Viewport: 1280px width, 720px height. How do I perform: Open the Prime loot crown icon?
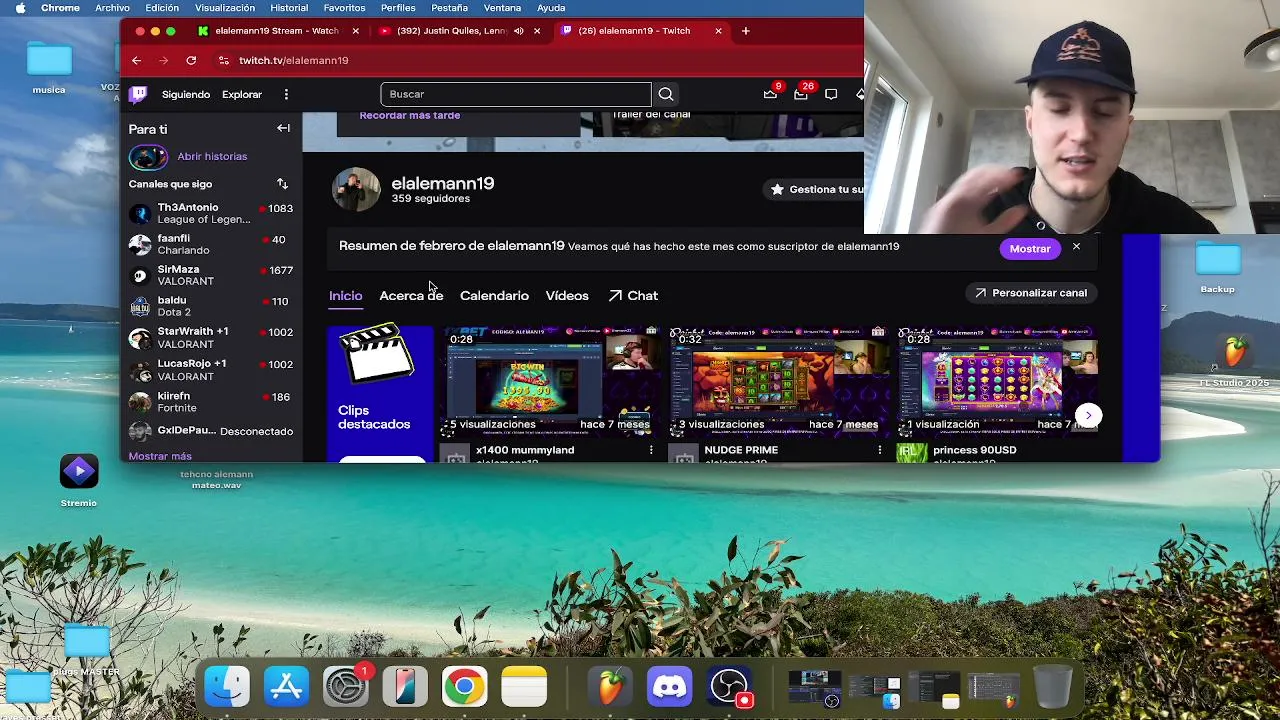[770, 94]
